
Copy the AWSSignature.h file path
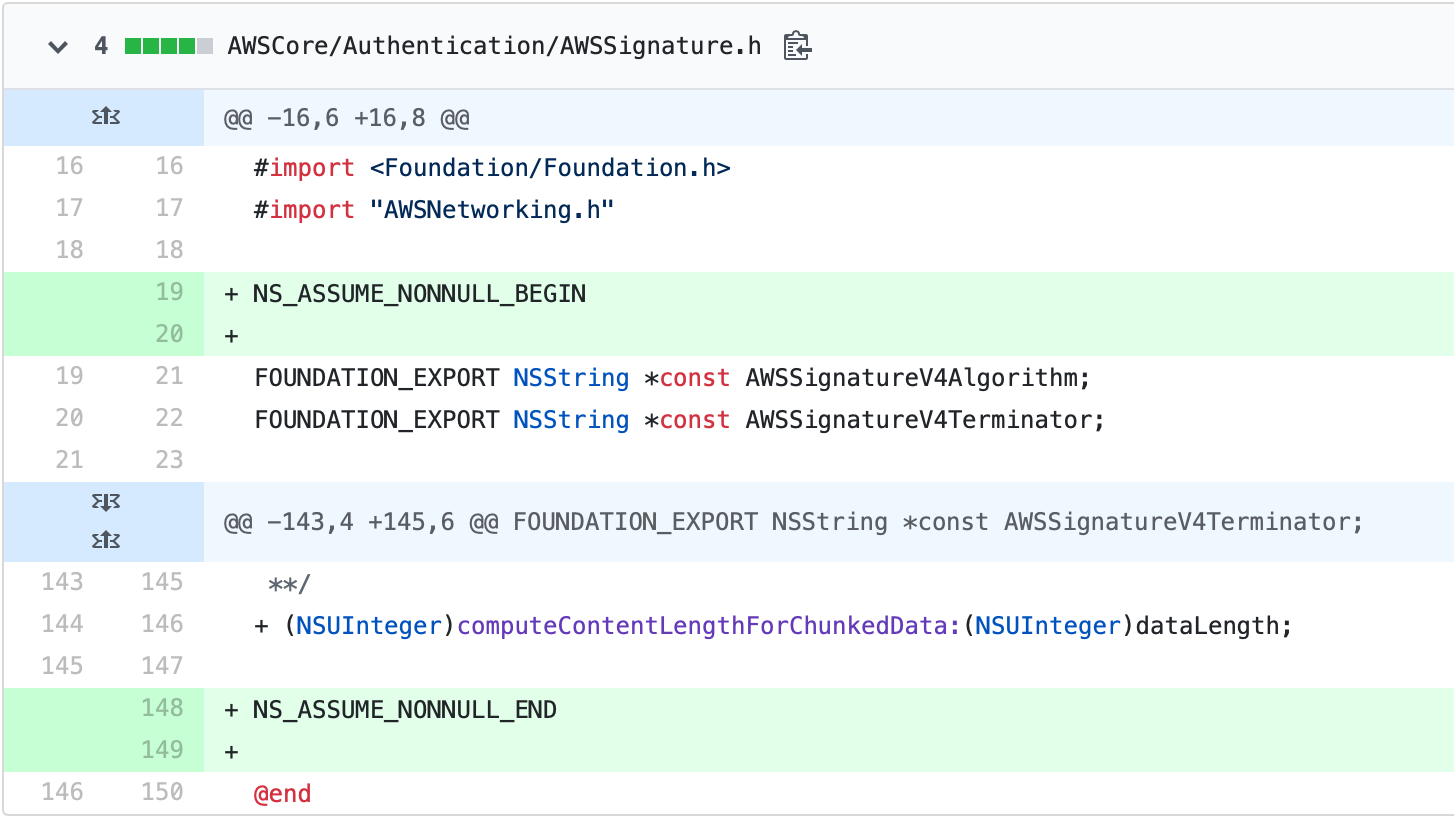click(x=796, y=46)
